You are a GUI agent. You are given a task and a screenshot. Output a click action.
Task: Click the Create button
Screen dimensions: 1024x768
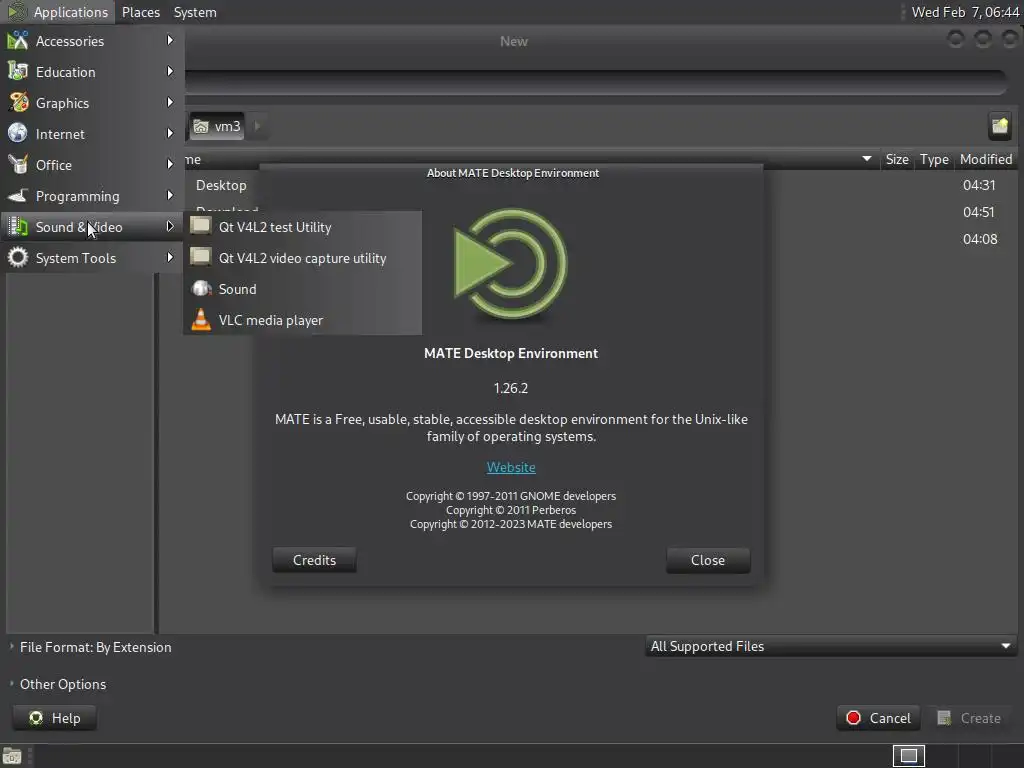click(x=970, y=718)
